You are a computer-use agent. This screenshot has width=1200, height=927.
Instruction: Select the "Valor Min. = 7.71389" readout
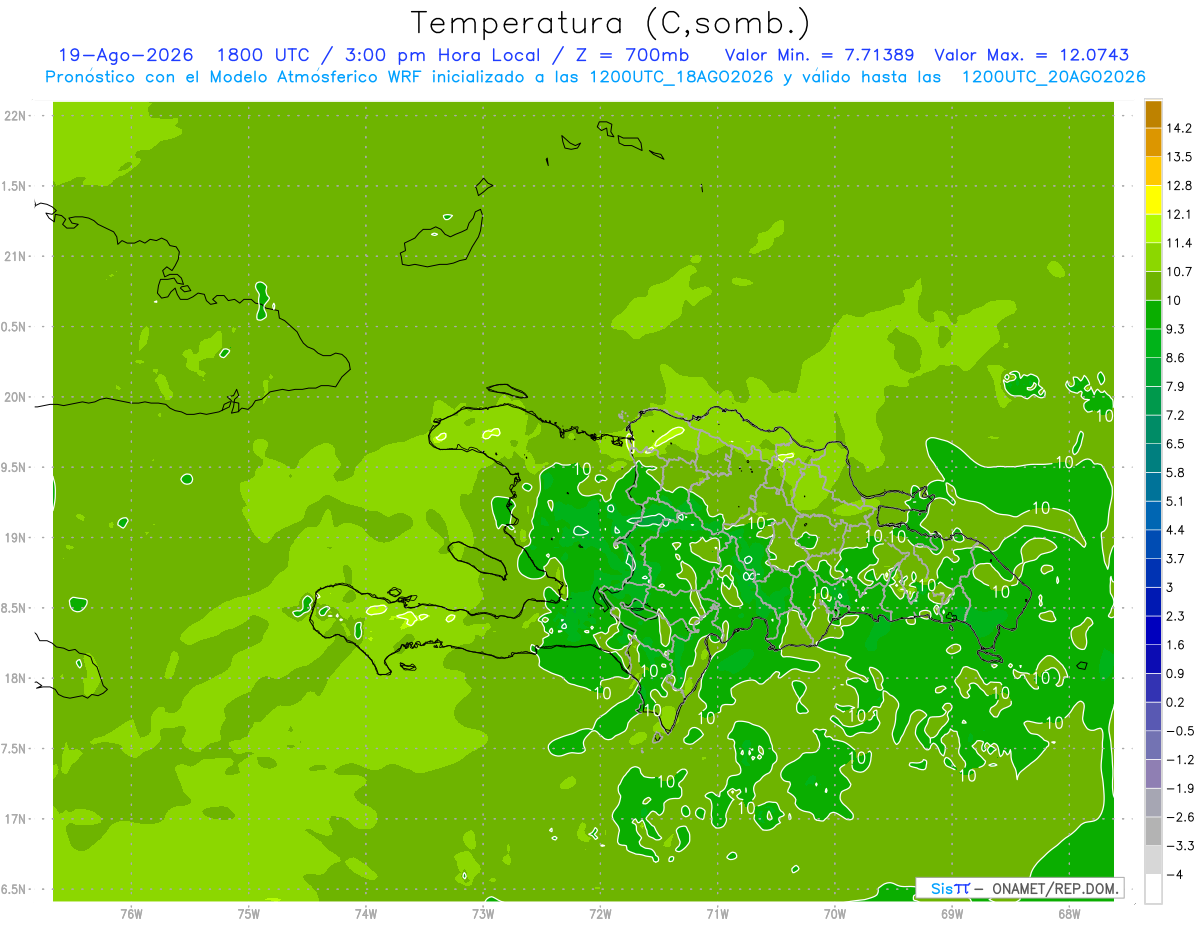[x=819, y=55]
